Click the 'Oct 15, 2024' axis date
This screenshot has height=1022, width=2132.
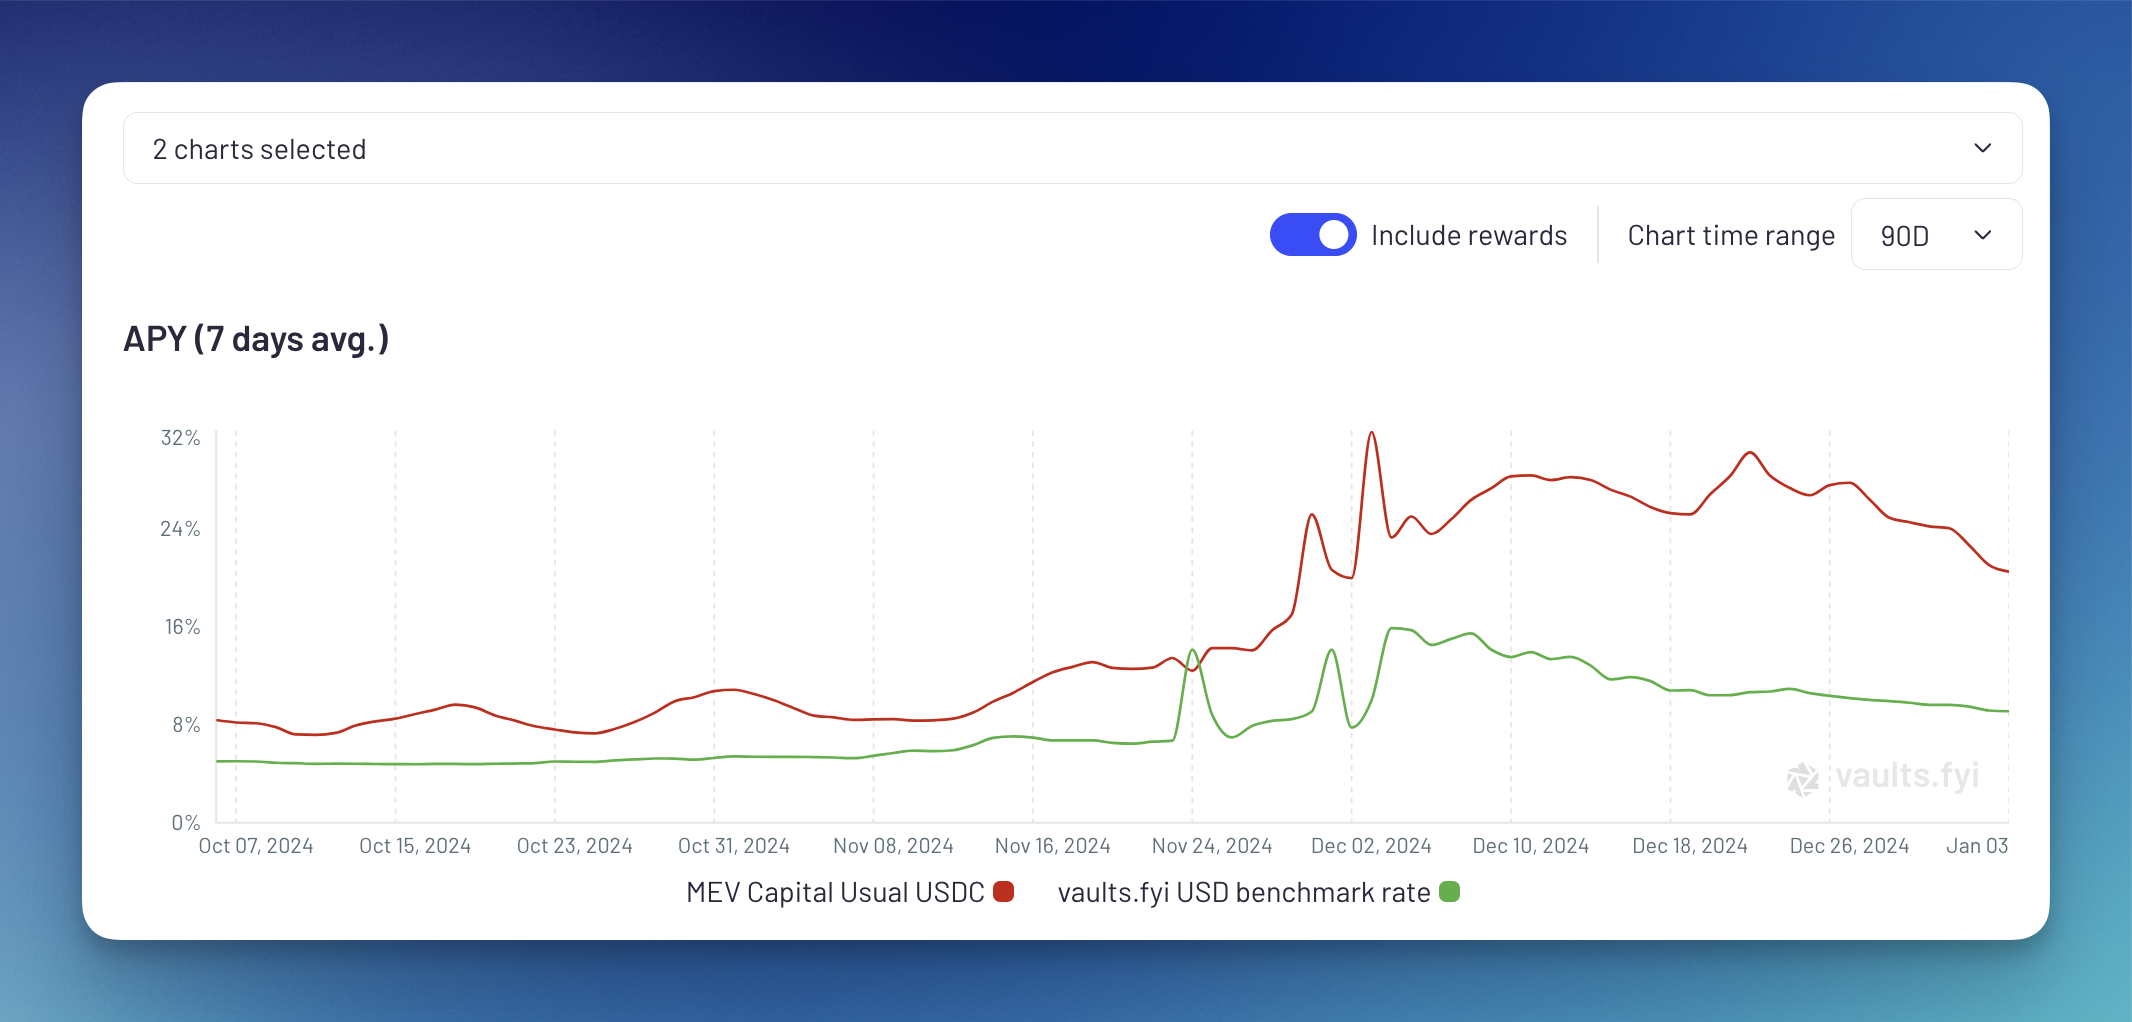click(x=415, y=846)
